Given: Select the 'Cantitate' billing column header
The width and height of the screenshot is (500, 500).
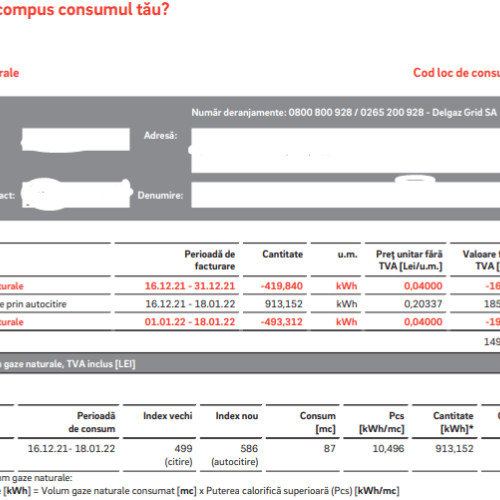Looking at the screenshot, I should (x=282, y=254).
